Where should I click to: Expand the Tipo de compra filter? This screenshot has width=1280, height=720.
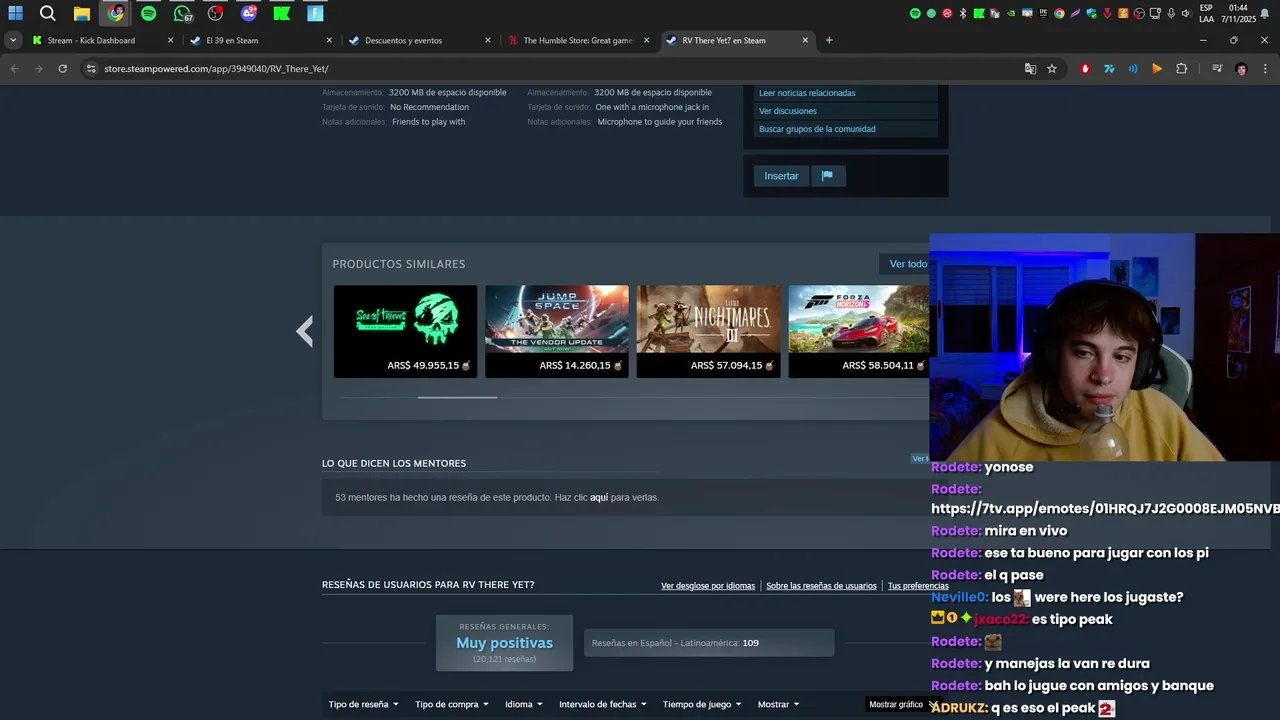coord(452,704)
